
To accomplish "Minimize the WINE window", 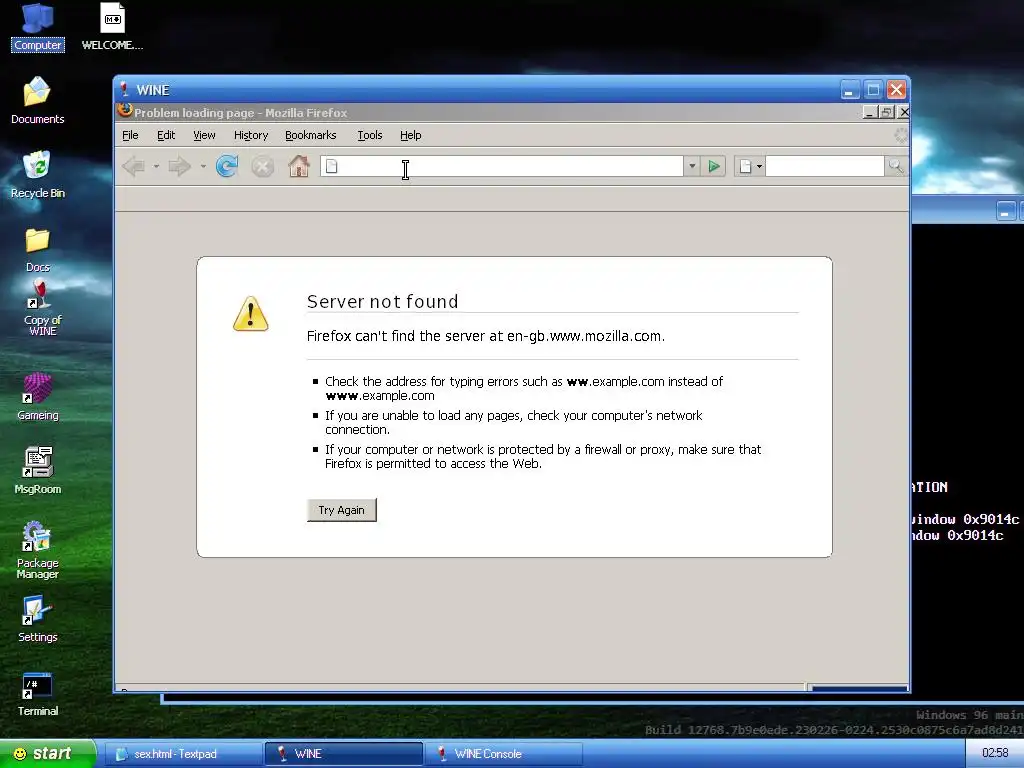I will [x=850, y=90].
